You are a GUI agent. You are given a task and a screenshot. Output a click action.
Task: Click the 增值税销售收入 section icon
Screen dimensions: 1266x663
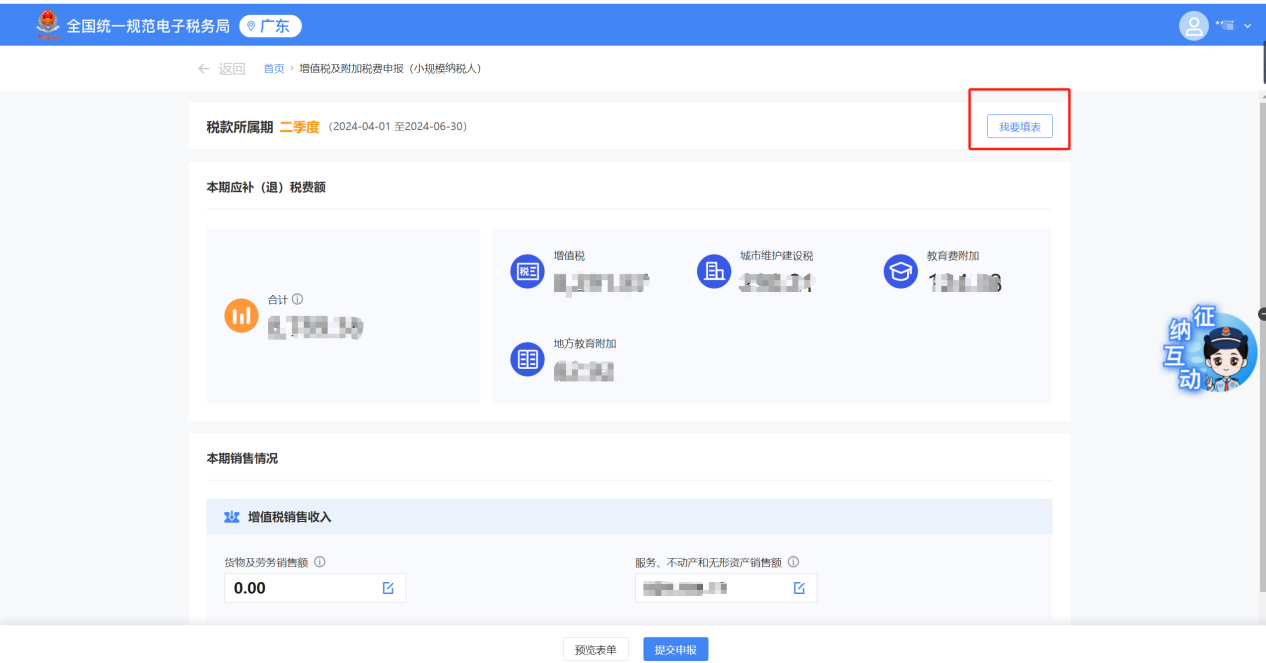pos(232,517)
